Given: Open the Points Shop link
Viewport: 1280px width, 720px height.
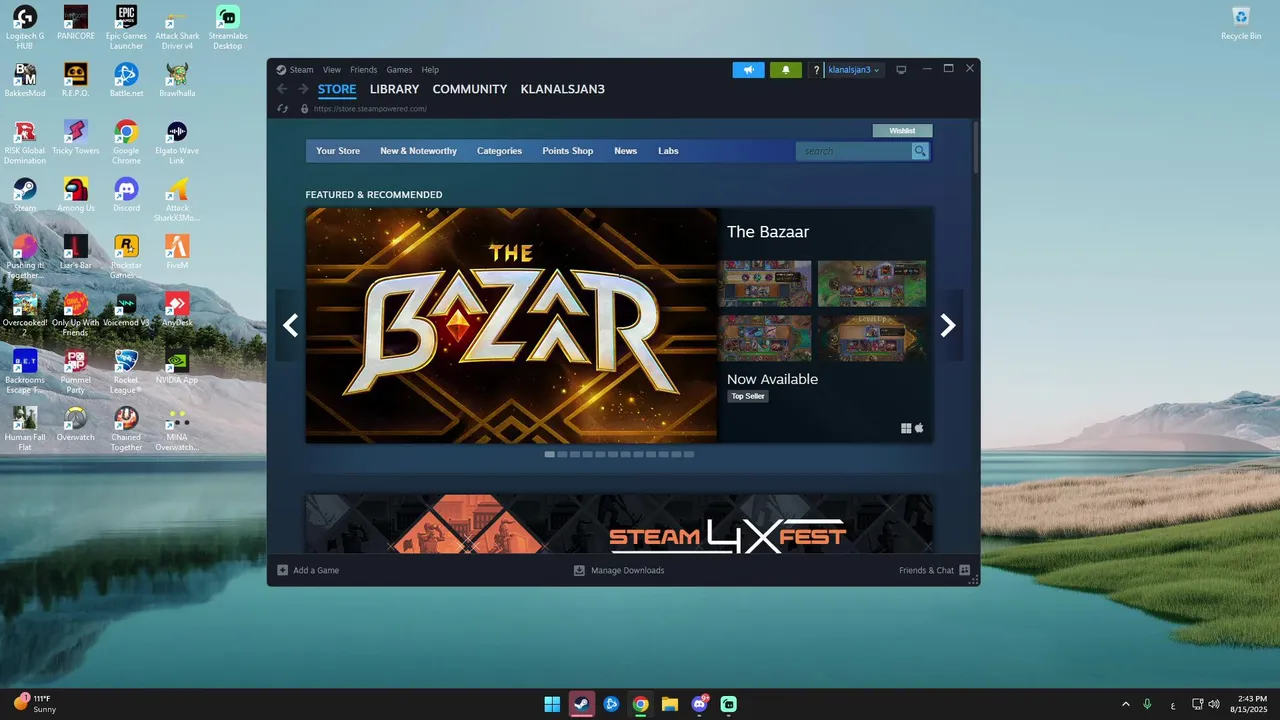Looking at the screenshot, I should 568,151.
